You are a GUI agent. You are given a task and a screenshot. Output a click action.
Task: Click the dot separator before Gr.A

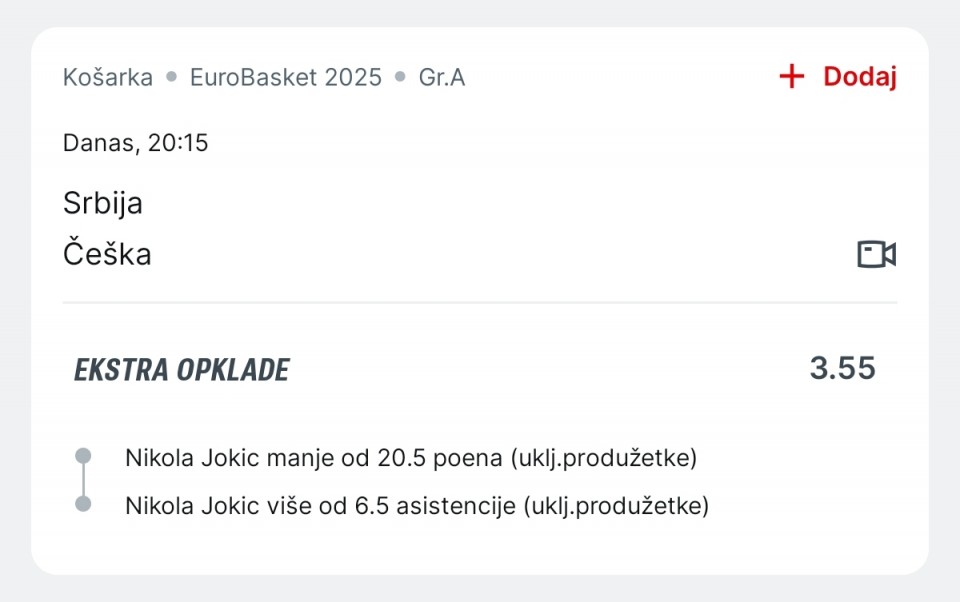pos(400,77)
